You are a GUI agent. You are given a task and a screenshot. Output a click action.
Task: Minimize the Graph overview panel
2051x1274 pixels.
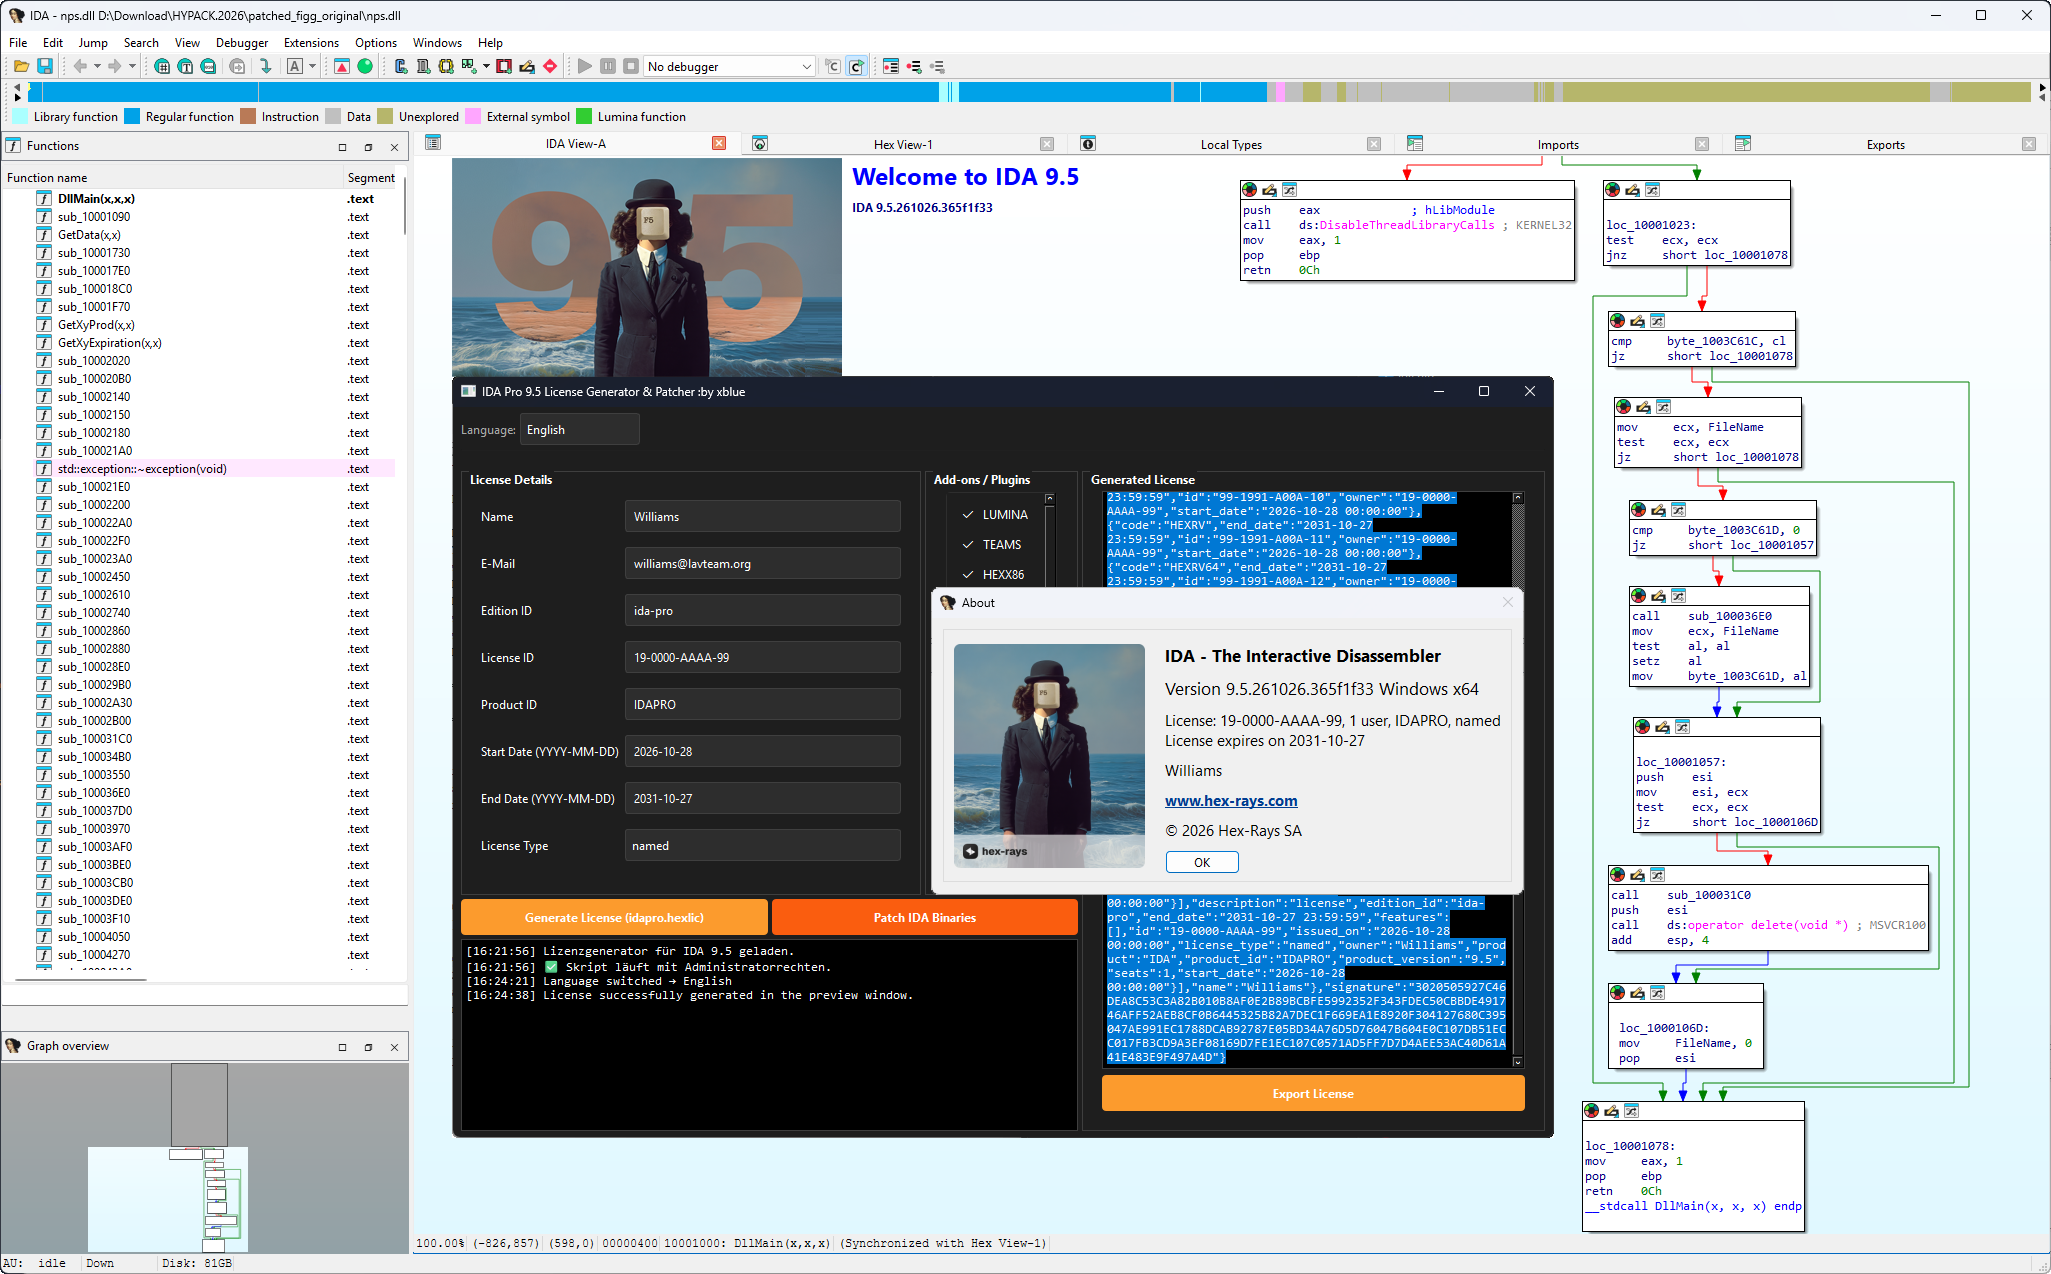342,1047
